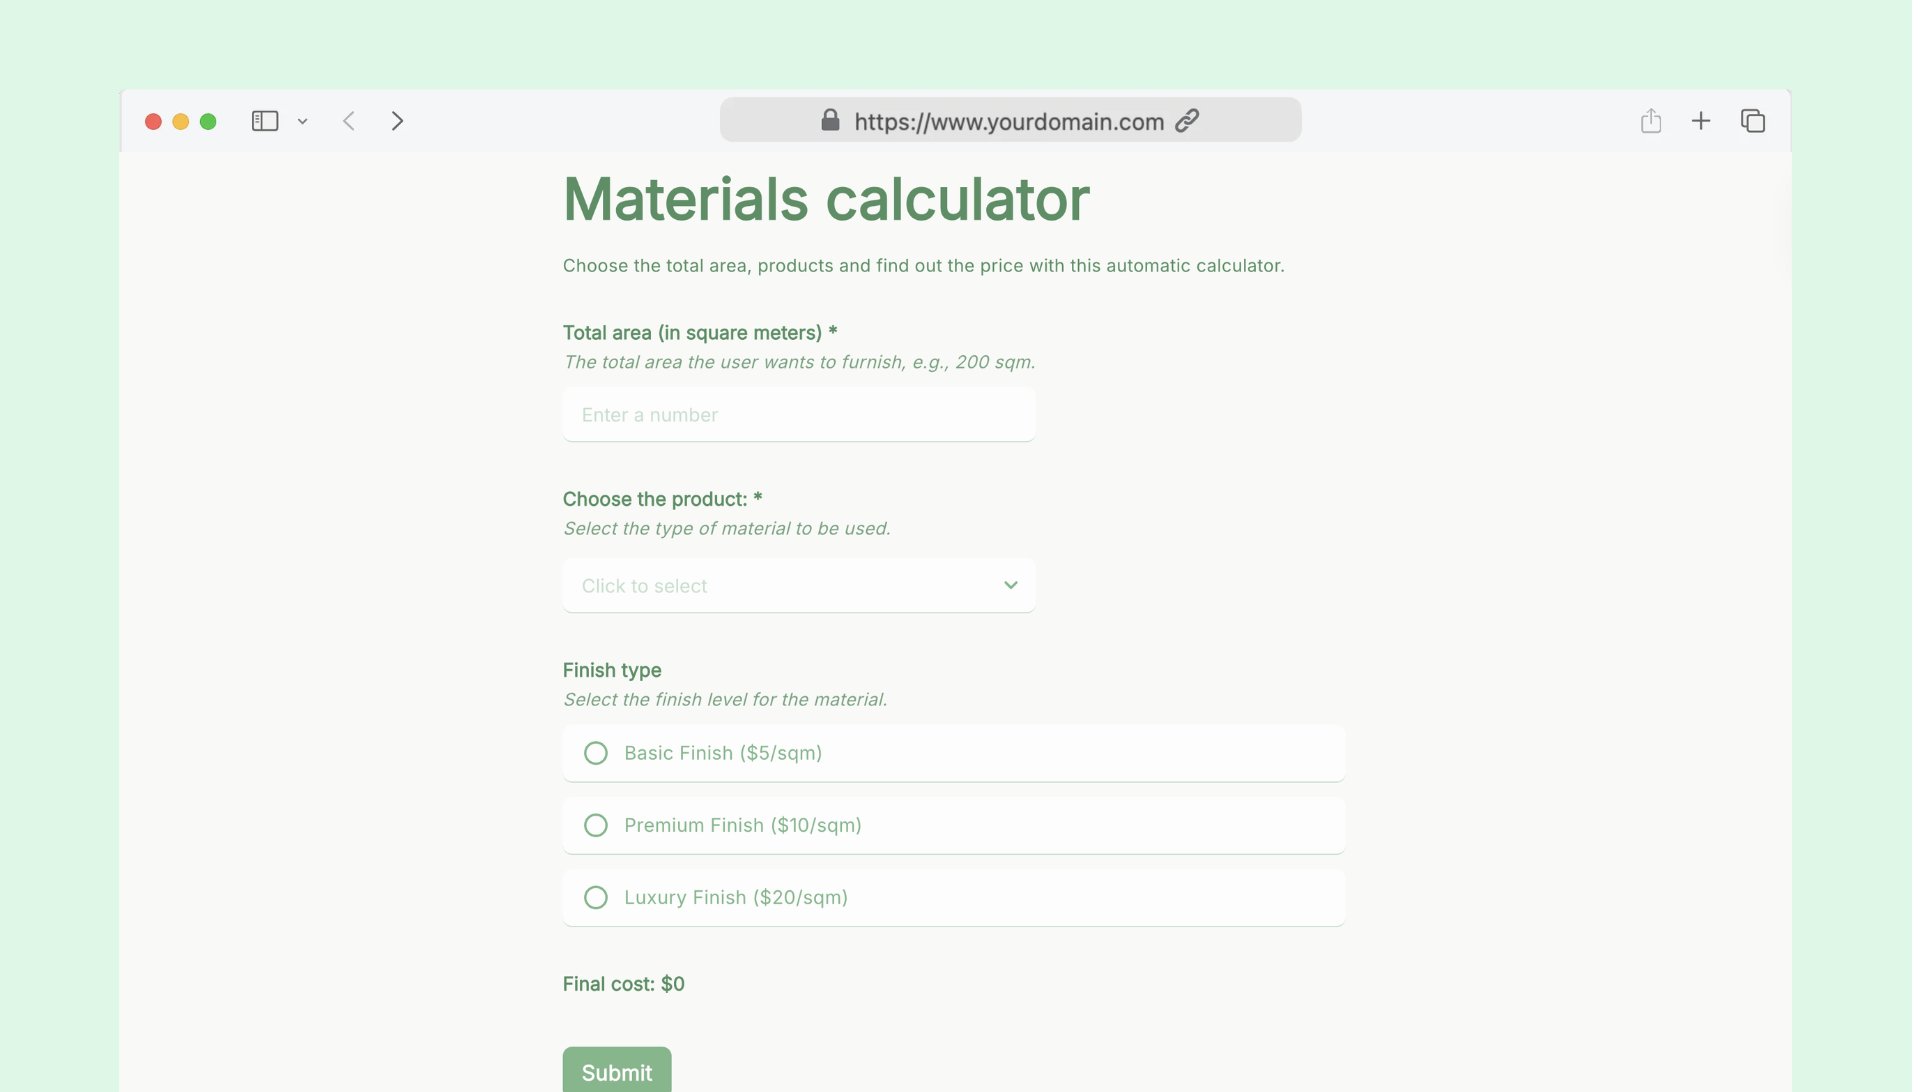Viewport: 1912px width, 1092px height.
Task: Open the share icon in toolbar
Action: click(1651, 120)
